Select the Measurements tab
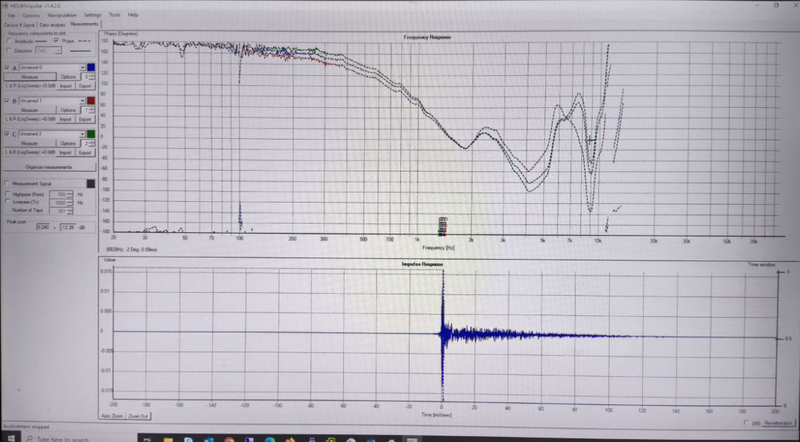Image resolution: width=800 pixels, height=442 pixels. (85, 24)
